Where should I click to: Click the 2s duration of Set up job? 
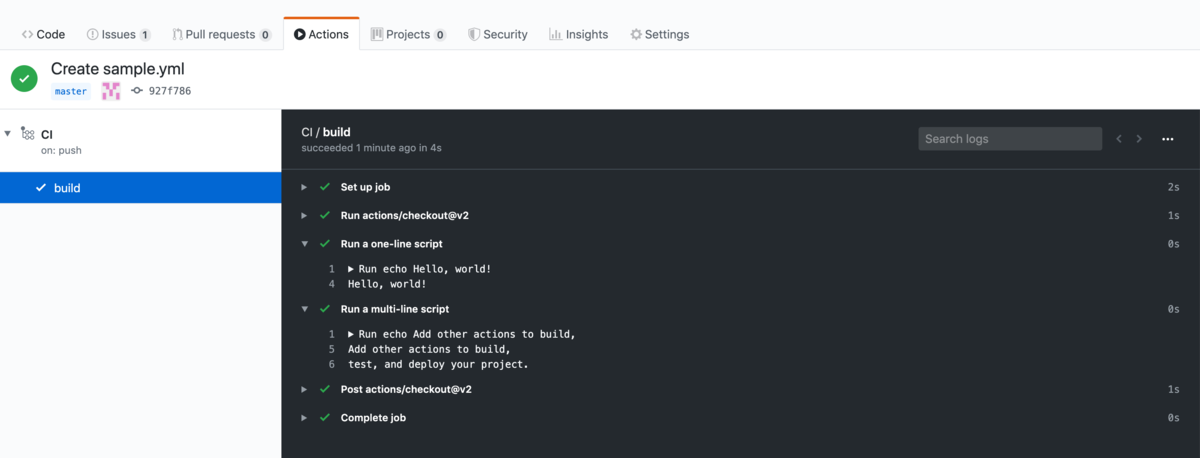coord(1173,187)
